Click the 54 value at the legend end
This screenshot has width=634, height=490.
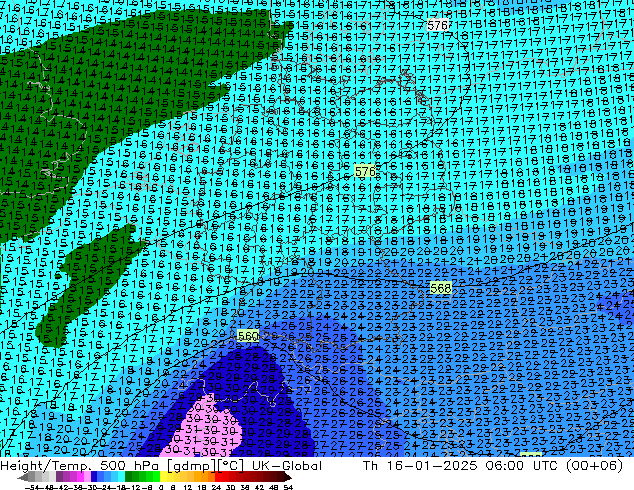pos(287,487)
